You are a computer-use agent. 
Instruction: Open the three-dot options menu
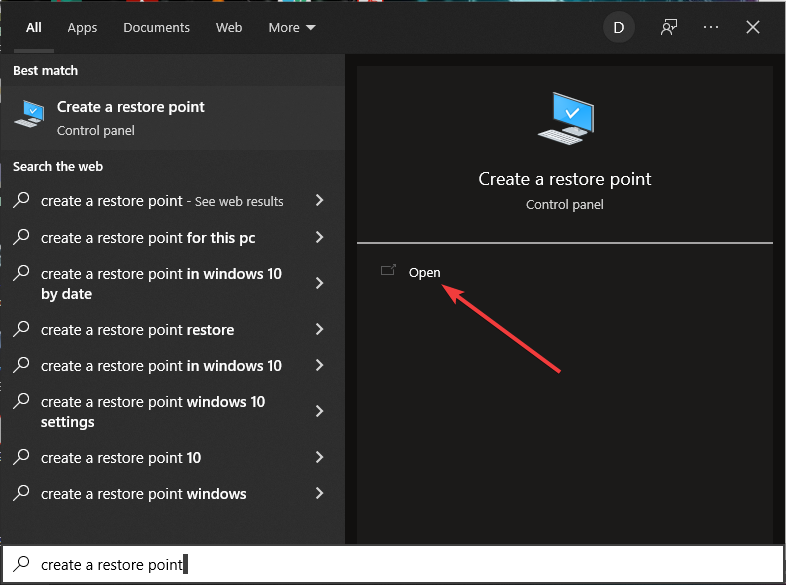coord(711,28)
